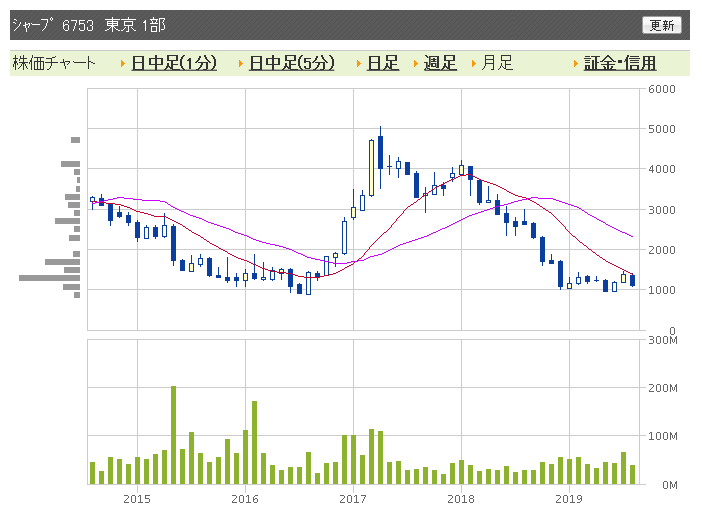This screenshot has height=525, width=702.
Task: Click the 4000 price axis label
Action: (662, 169)
